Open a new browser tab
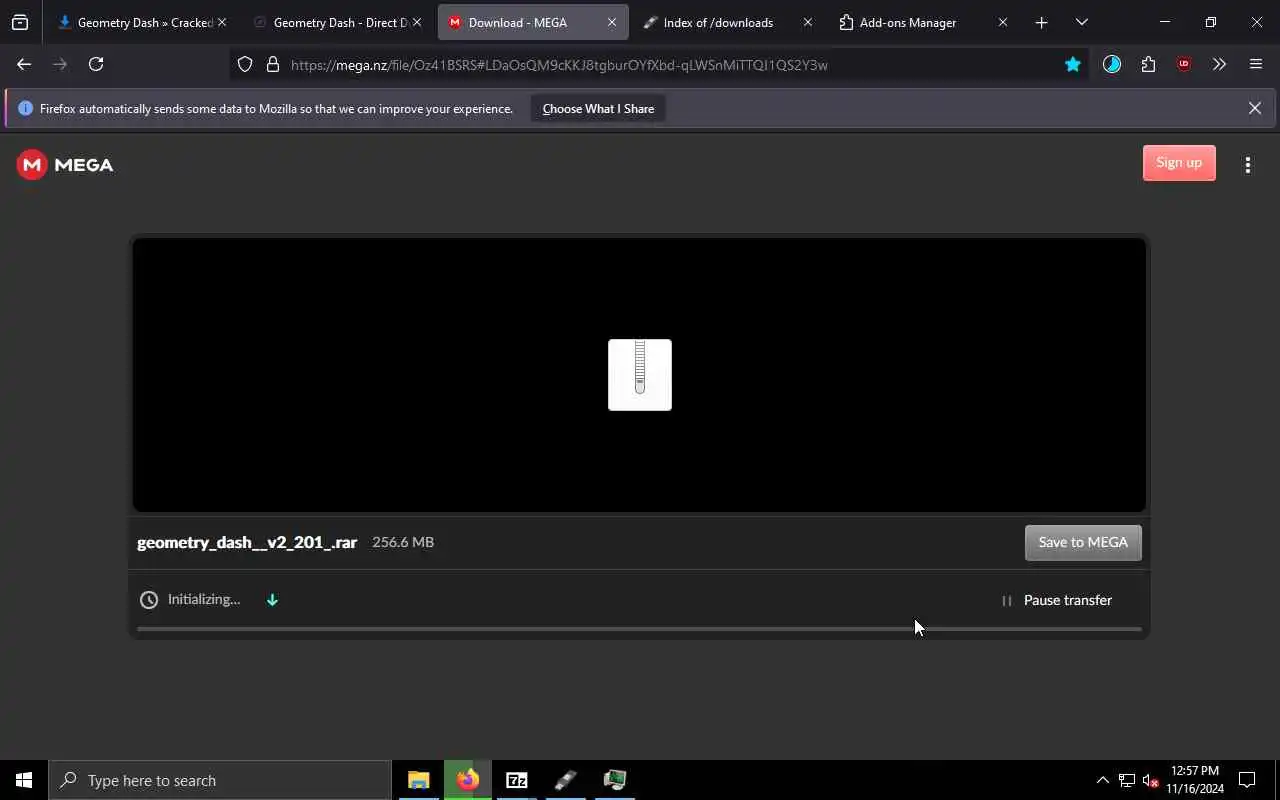The image size is (1280, 800). [1041, 22]
